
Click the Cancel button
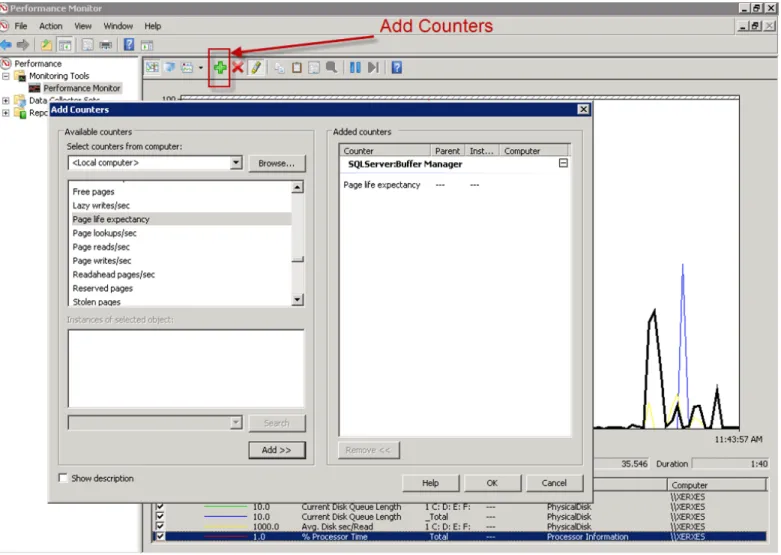554,483
